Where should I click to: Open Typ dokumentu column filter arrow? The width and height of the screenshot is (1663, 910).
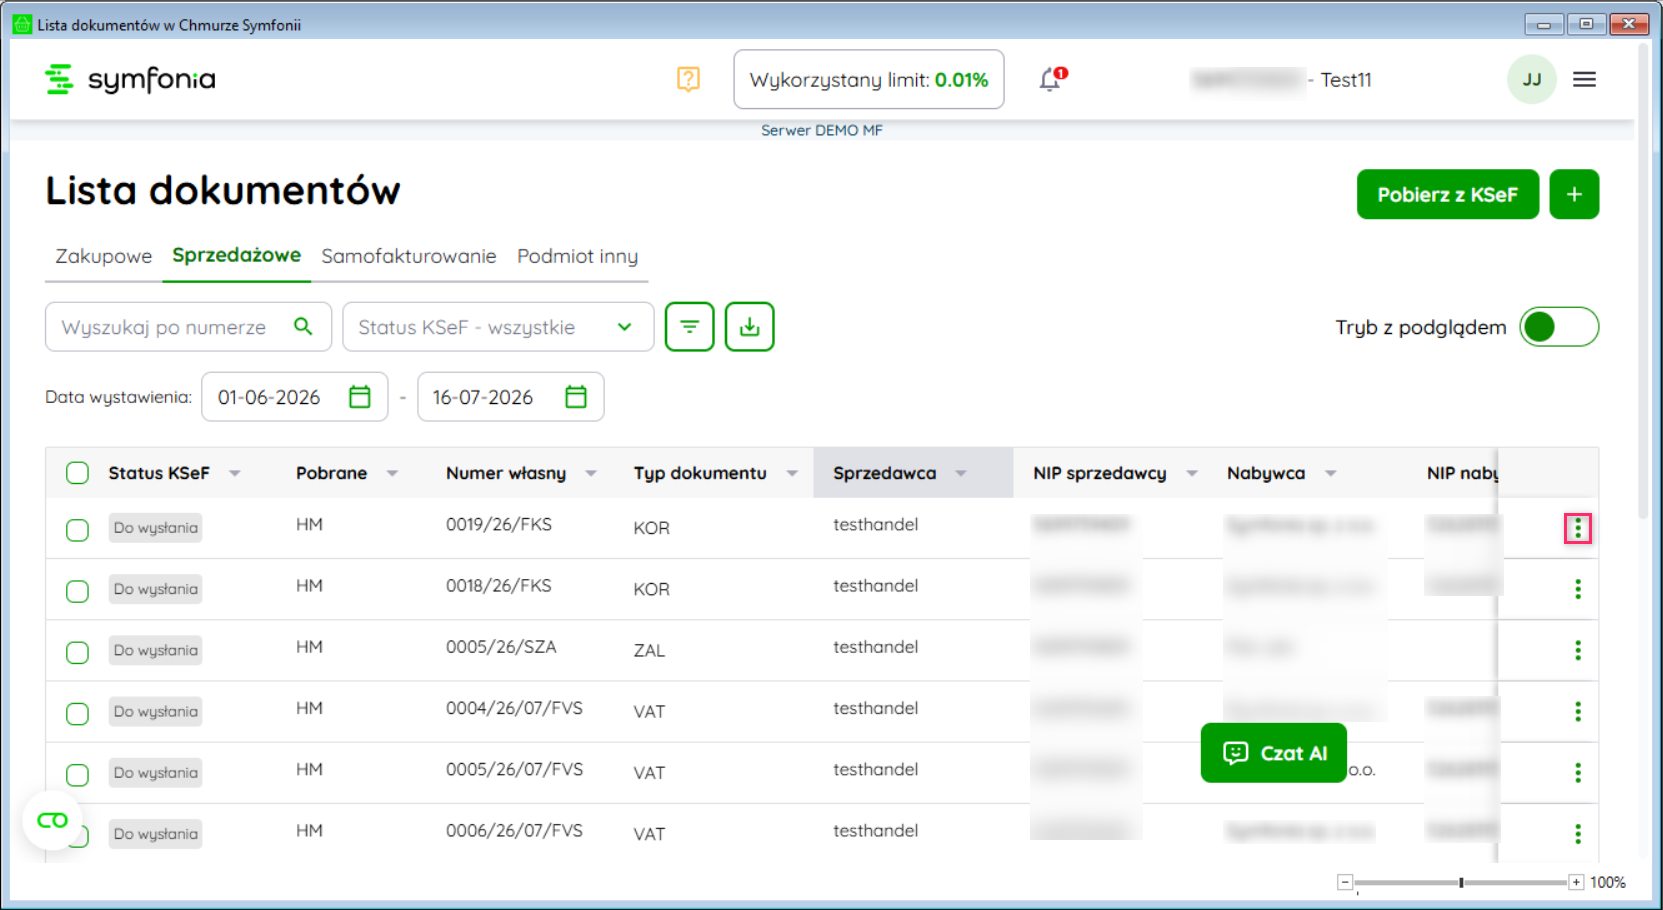792,473
